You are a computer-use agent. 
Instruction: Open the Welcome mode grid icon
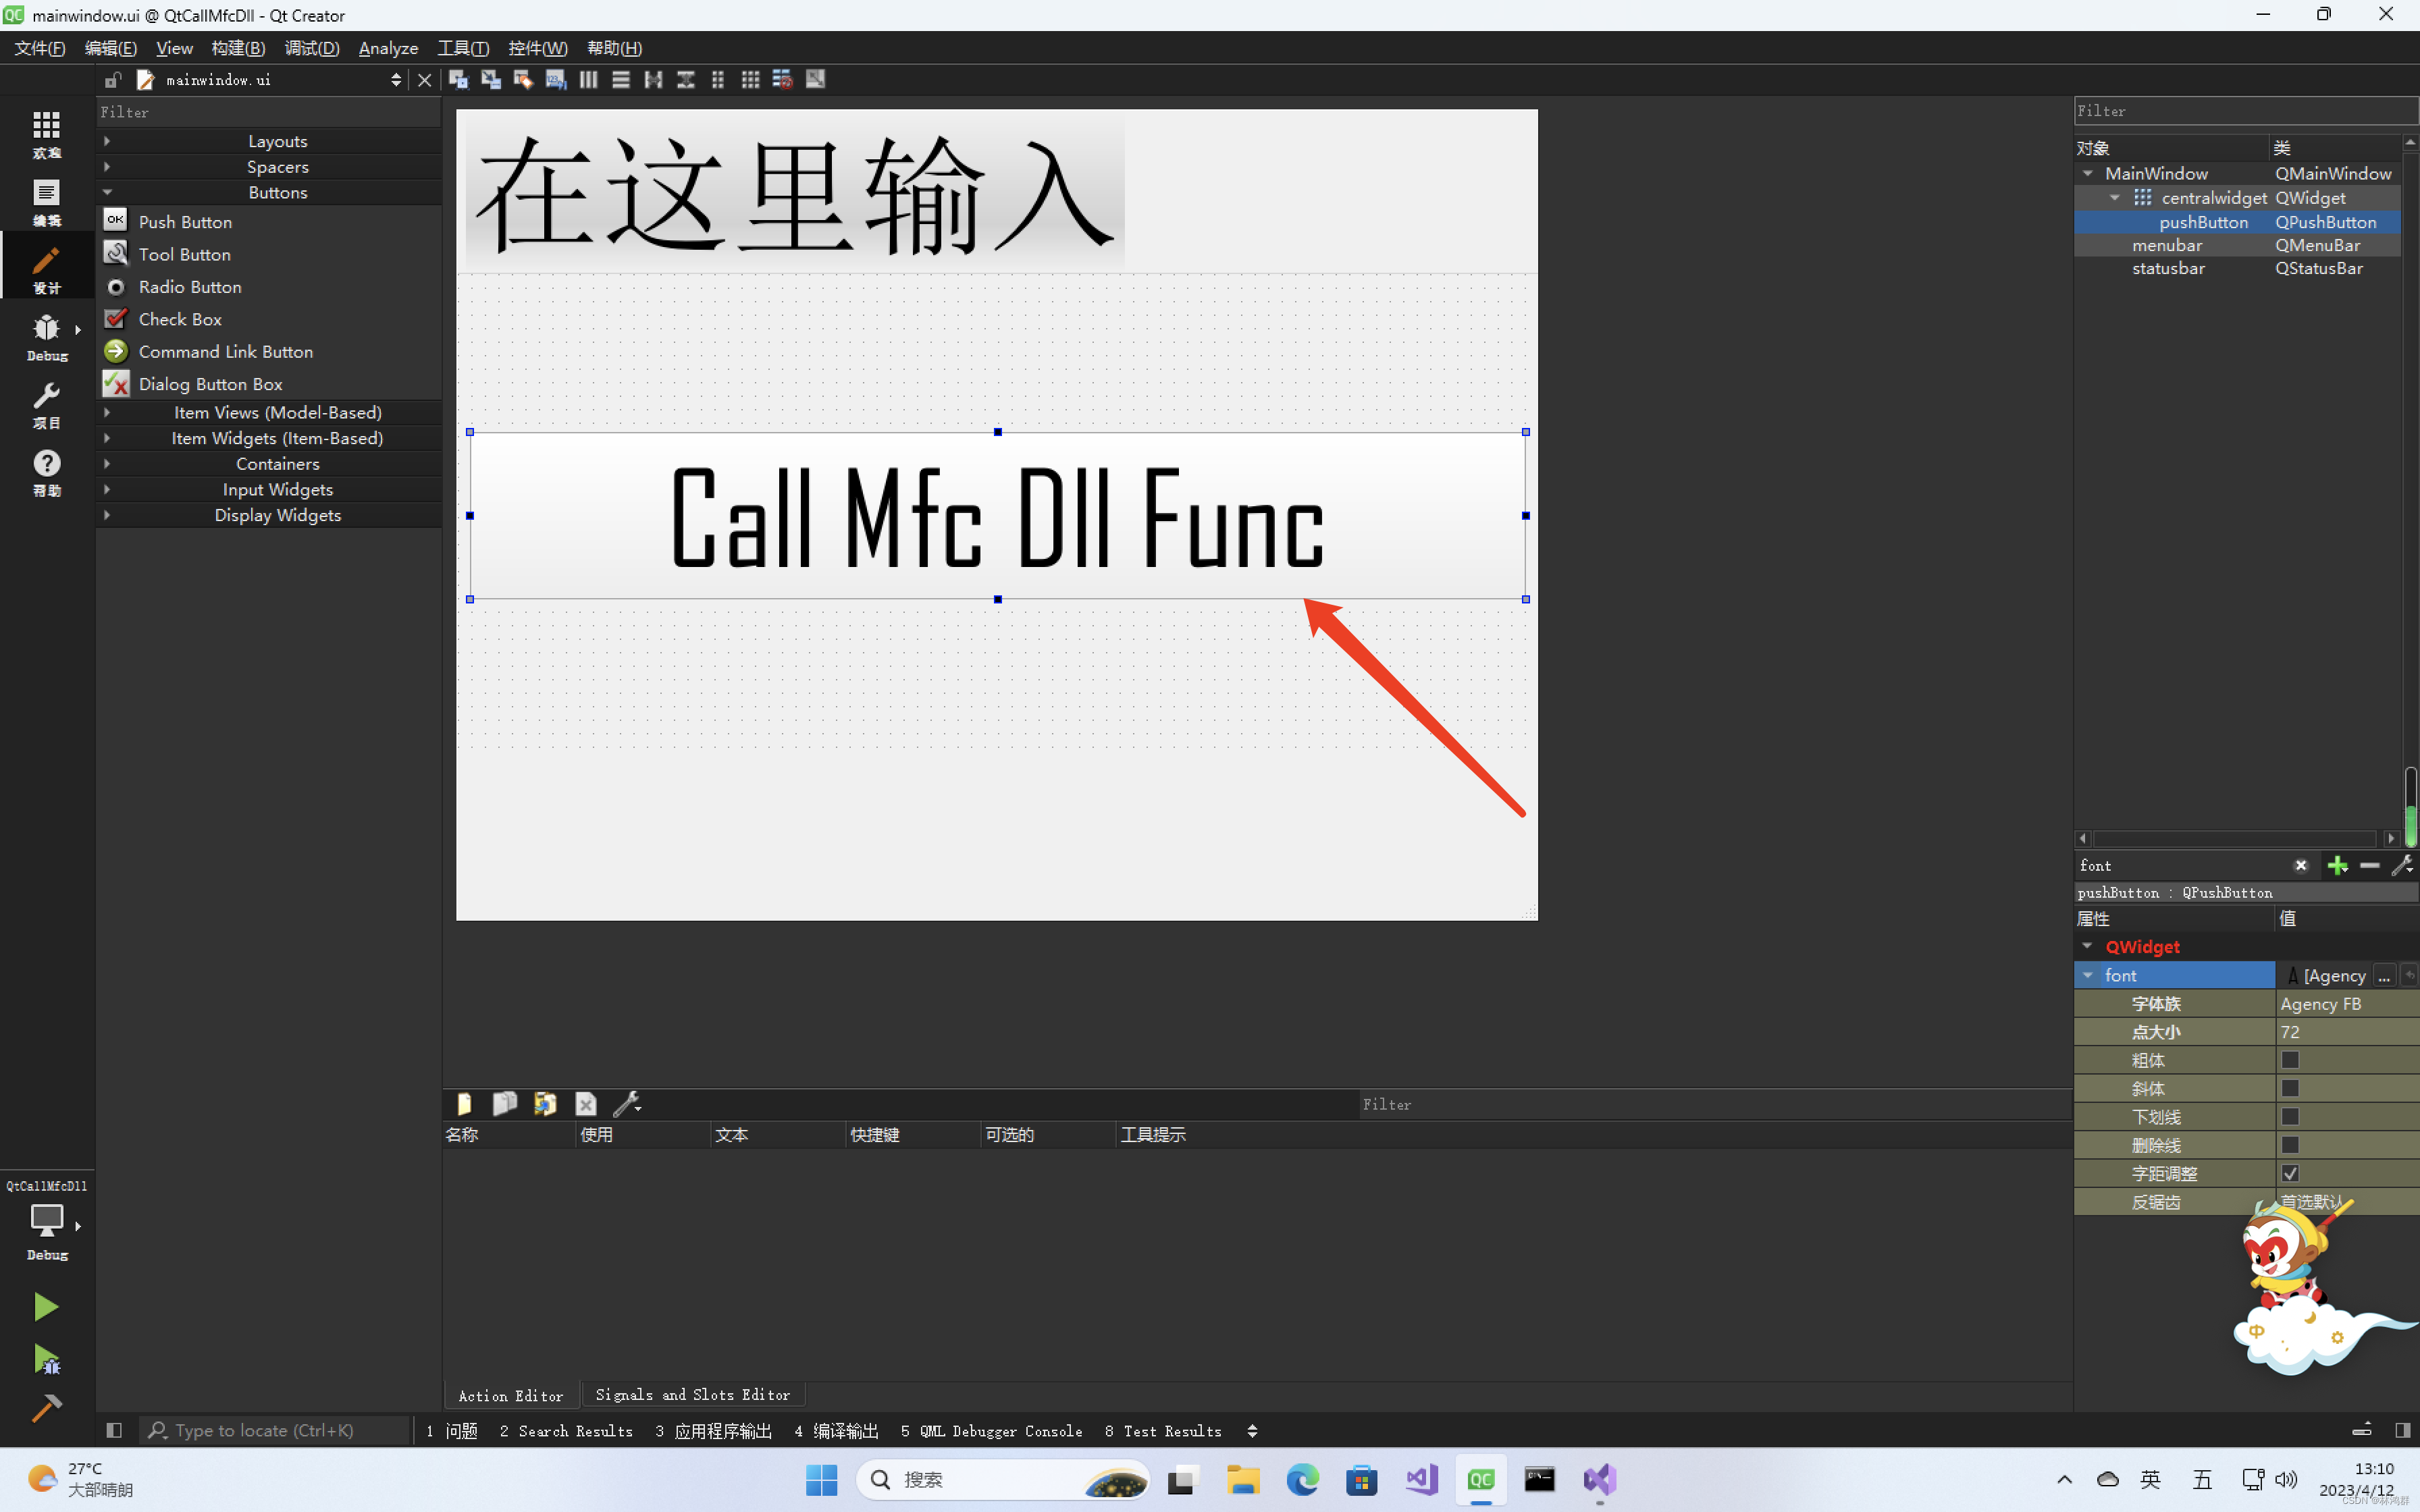coord(46,132)
